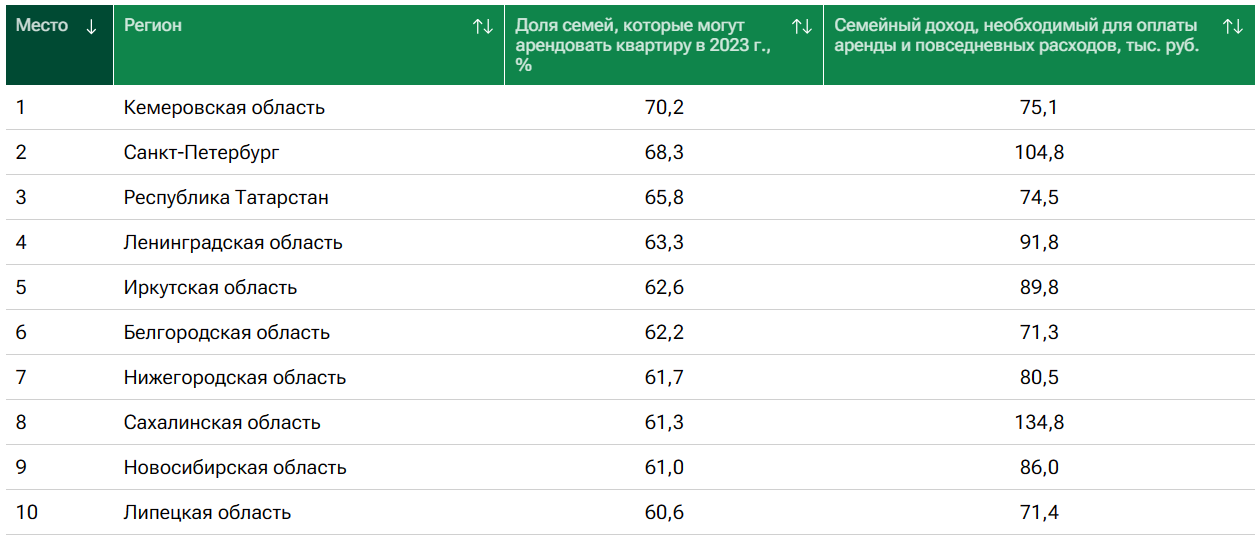Sort by share of families able to rent

pos(801,27)
